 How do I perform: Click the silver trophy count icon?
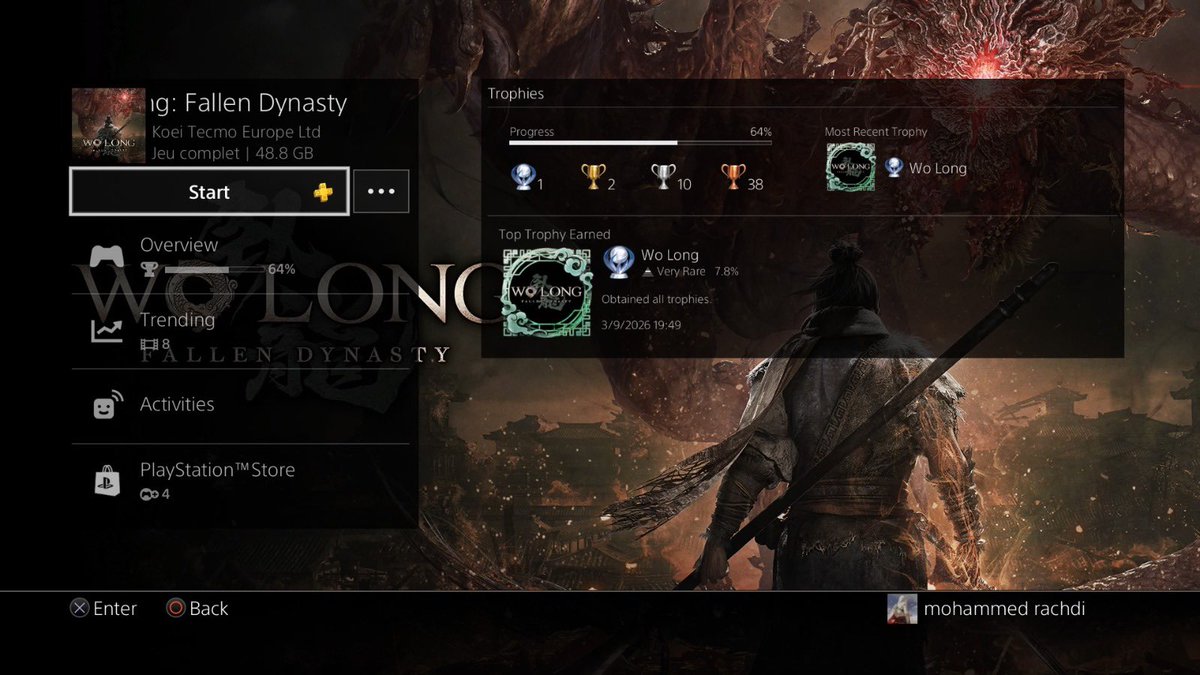662,177
